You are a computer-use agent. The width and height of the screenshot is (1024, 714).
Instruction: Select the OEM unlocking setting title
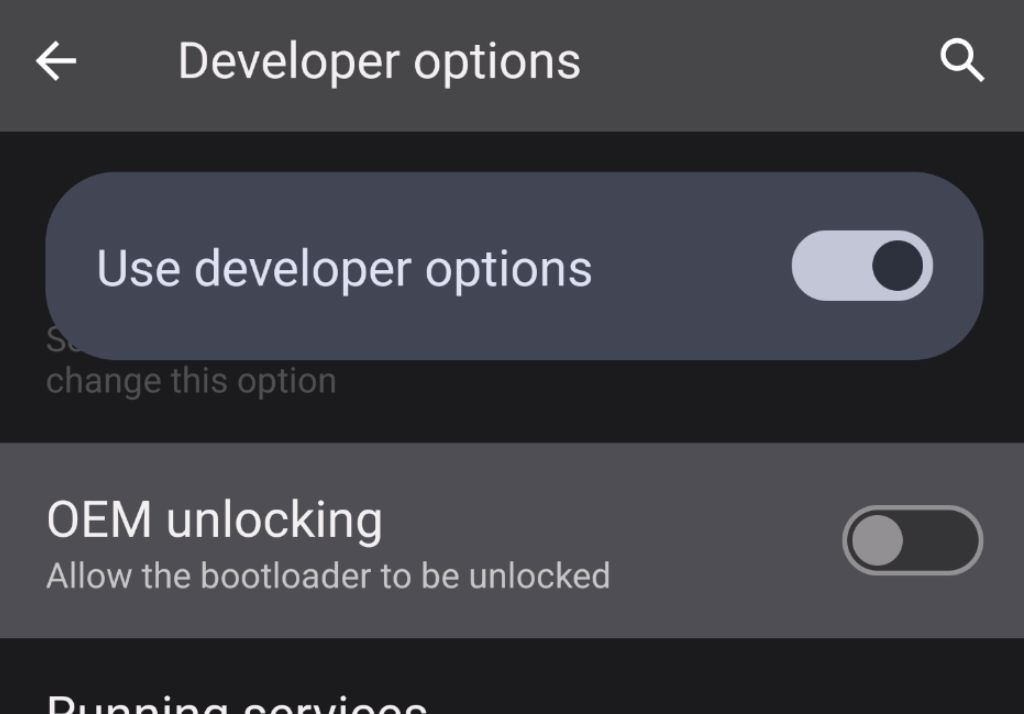coord(214,520)
